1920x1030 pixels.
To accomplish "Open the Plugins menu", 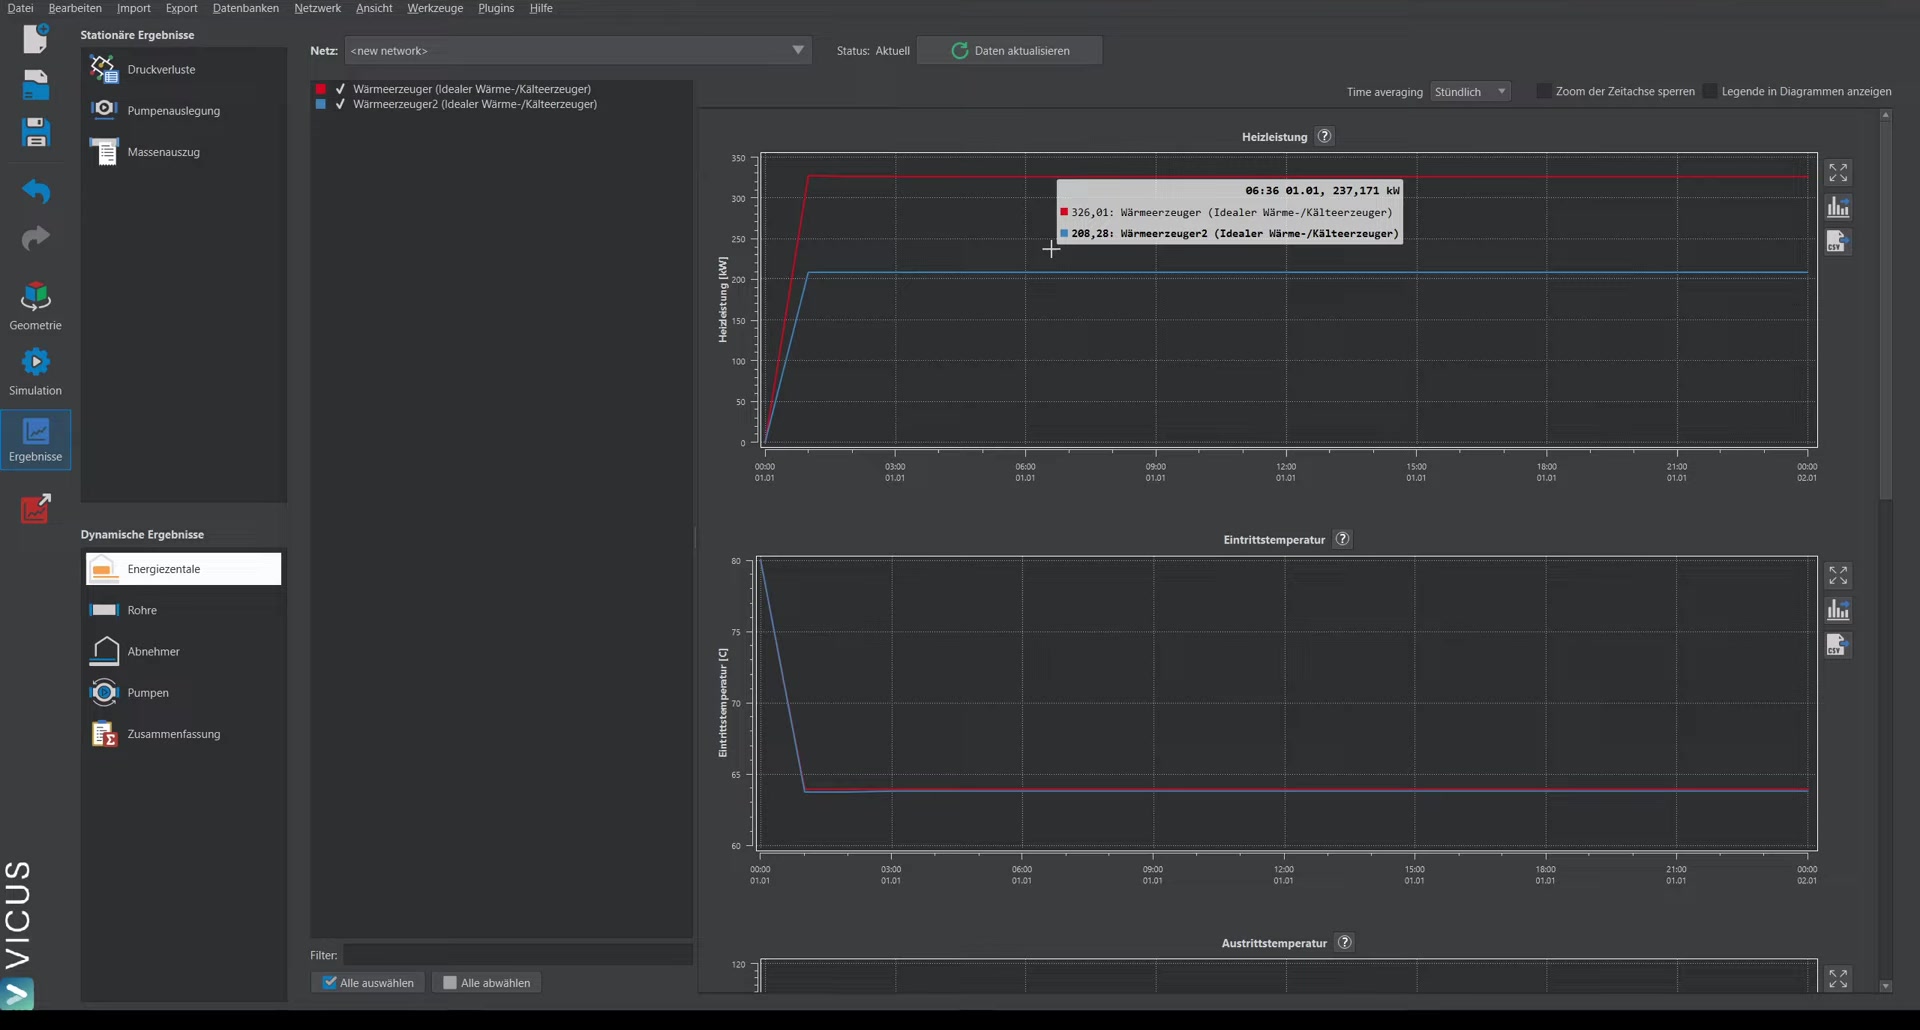I will [x=496, y=8].
